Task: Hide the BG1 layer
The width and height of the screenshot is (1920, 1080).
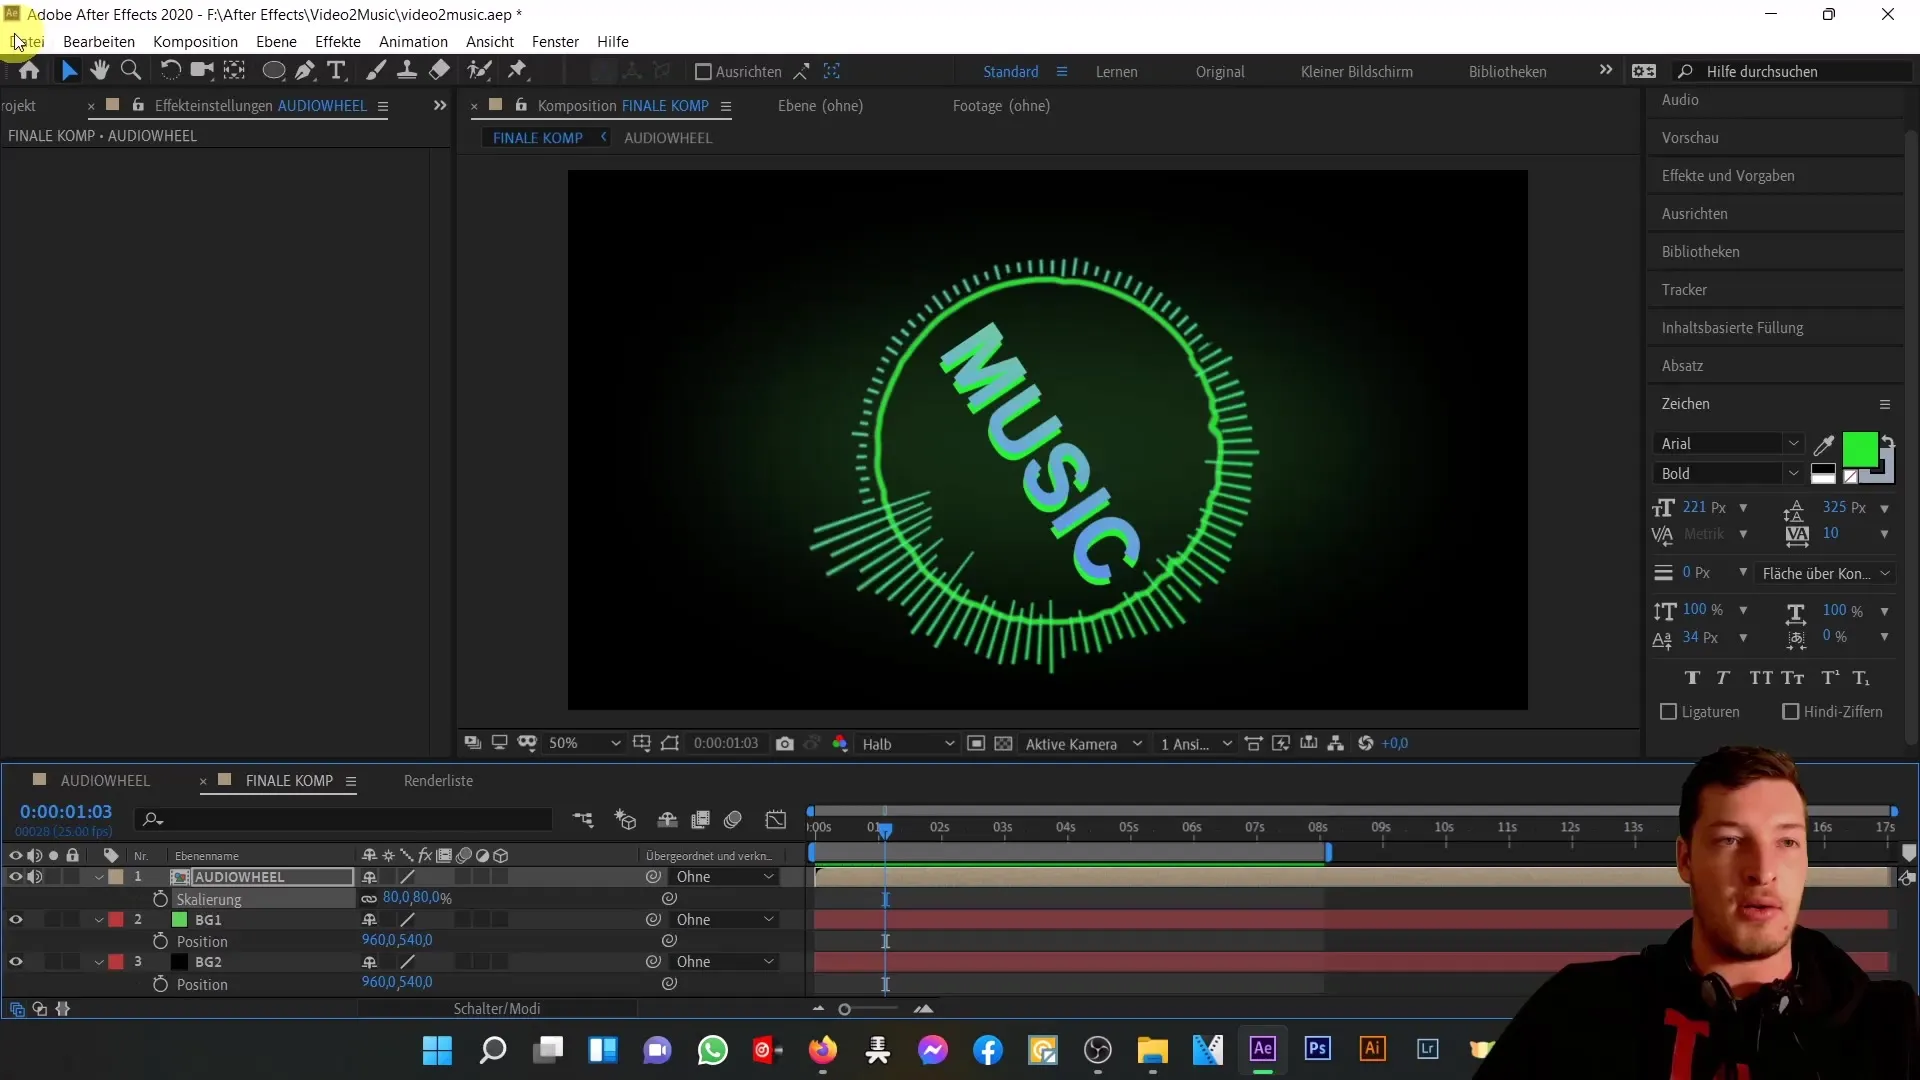Action: click(15, 920)
